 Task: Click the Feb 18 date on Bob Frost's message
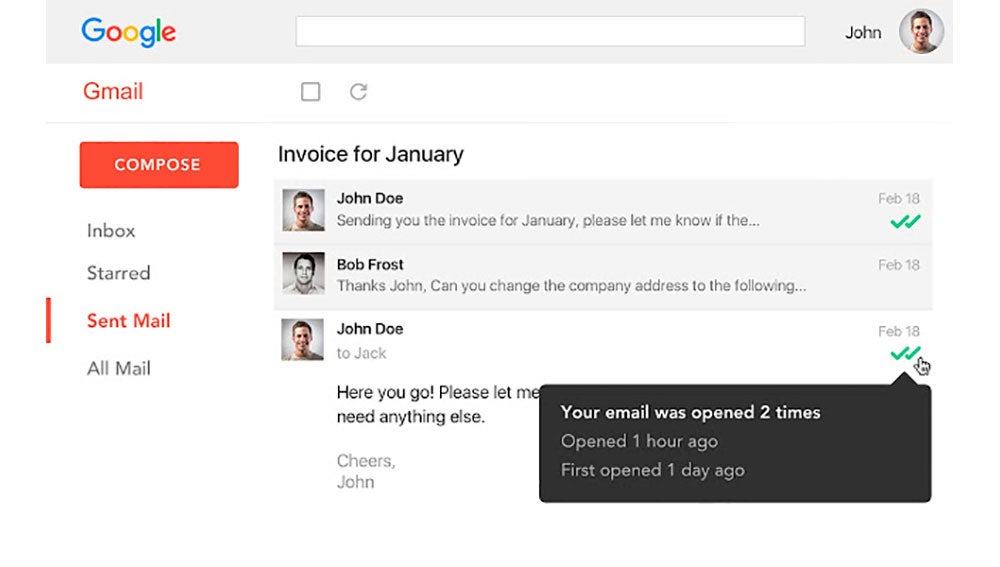point(899,265)
